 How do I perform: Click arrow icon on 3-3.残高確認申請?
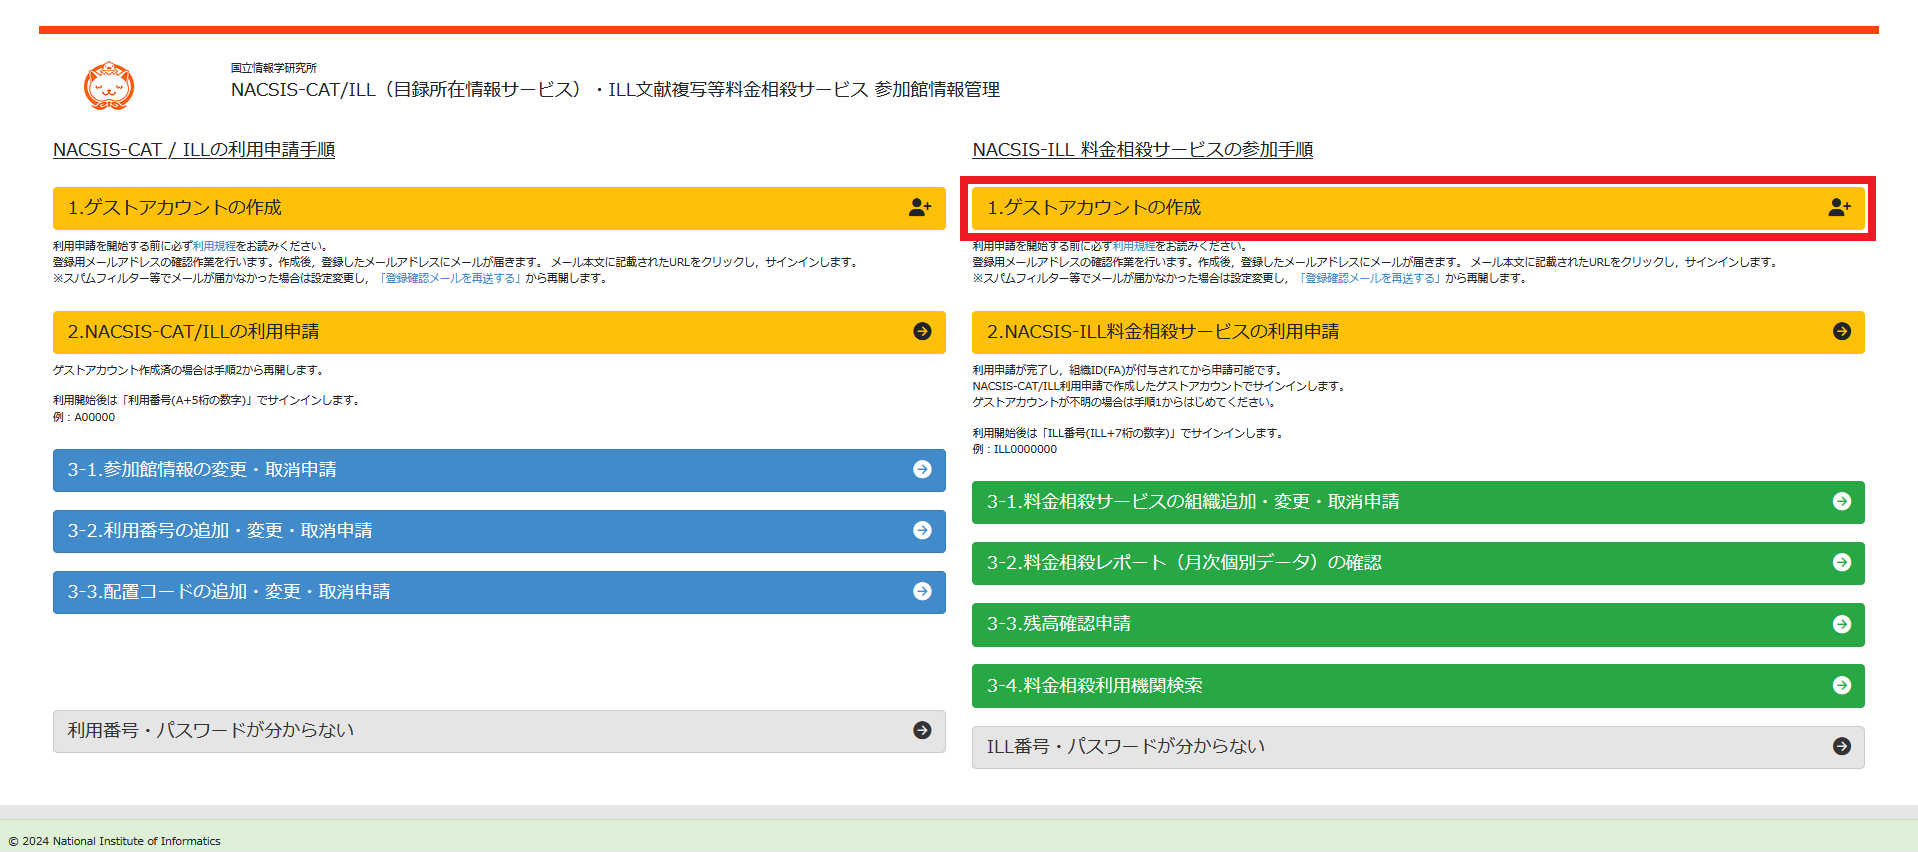(x=1841, y=624)
